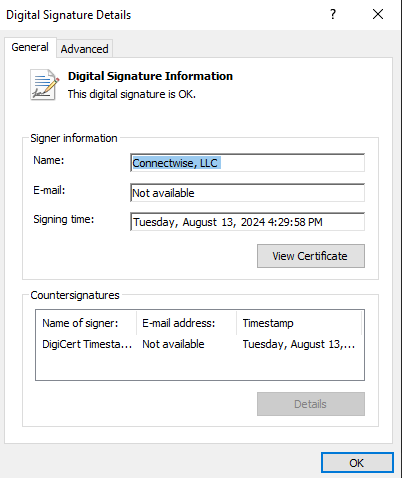Screen dimensions: 402x478
Task: Select the DigiCert Timestamp countersignature row
Action: 199,344
